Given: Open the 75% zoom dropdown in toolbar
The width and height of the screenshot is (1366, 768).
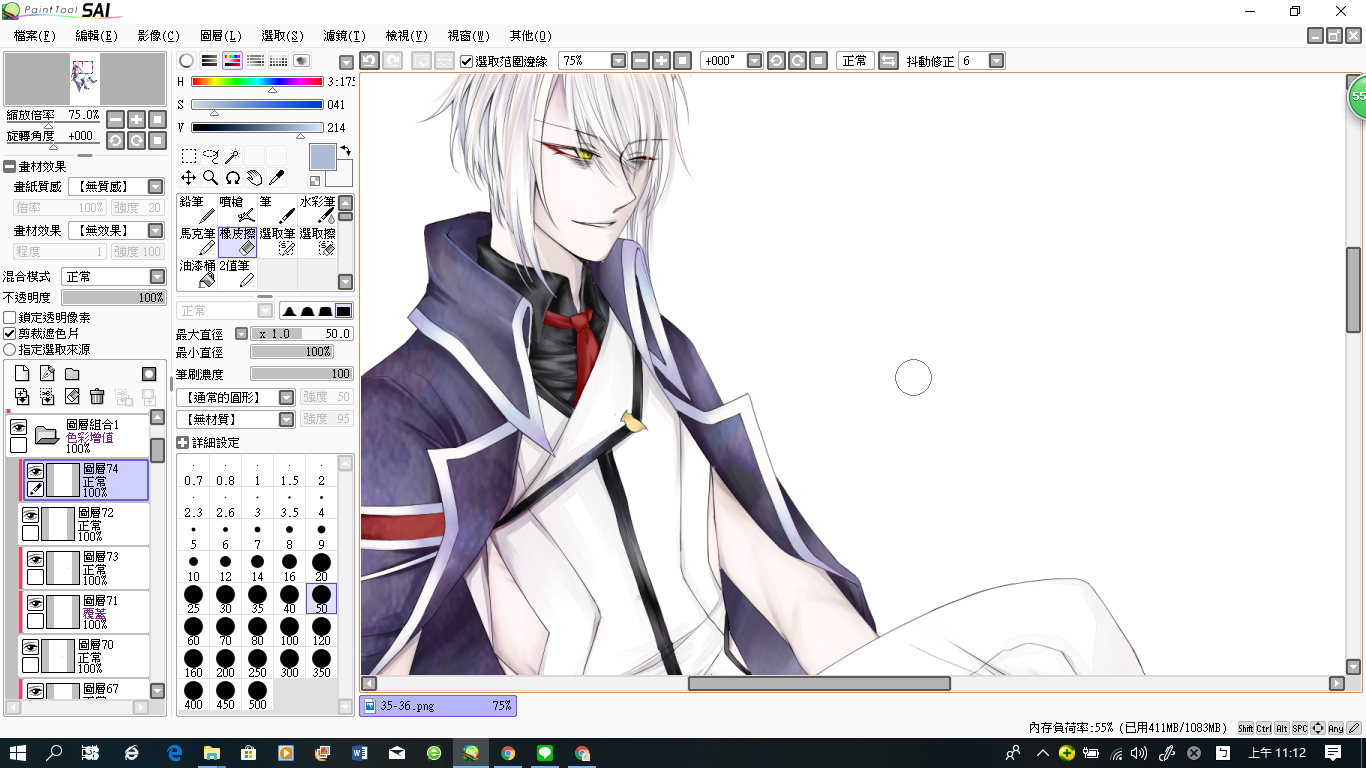Looking at the screenshot, I should point(618,61).
